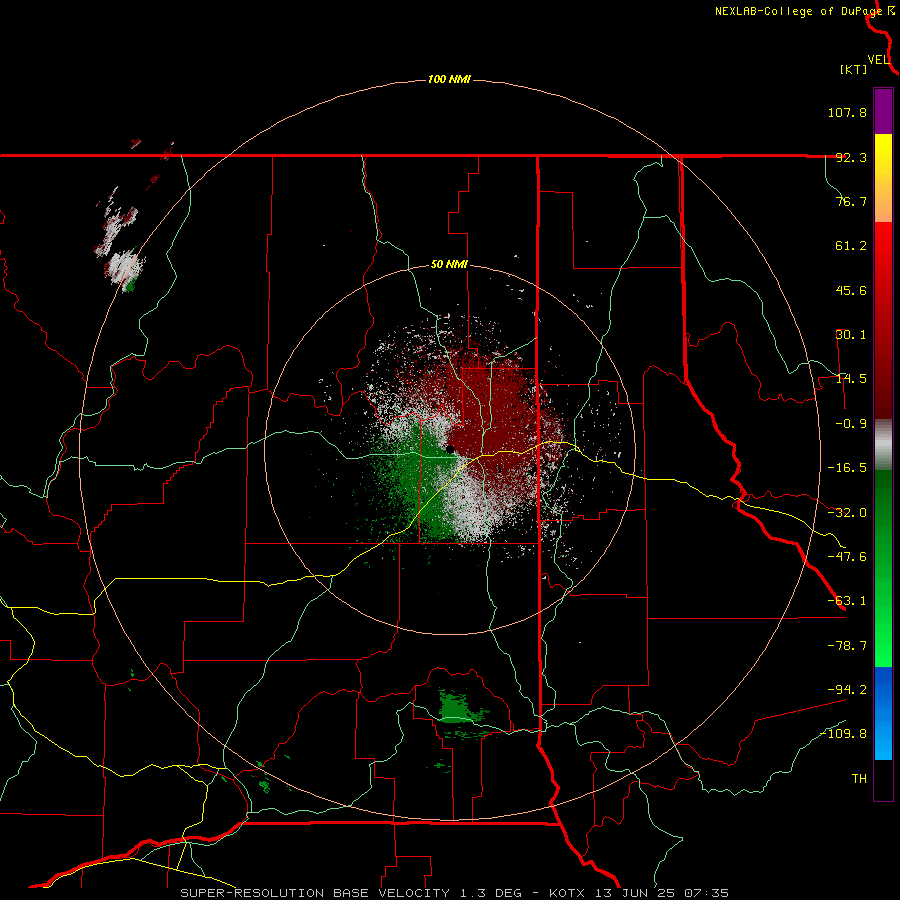This screenshot has height=900, width=900.
Task: Click the blue segment of velocity color bar
Action: pyautogui.click(x=883, y=713)
